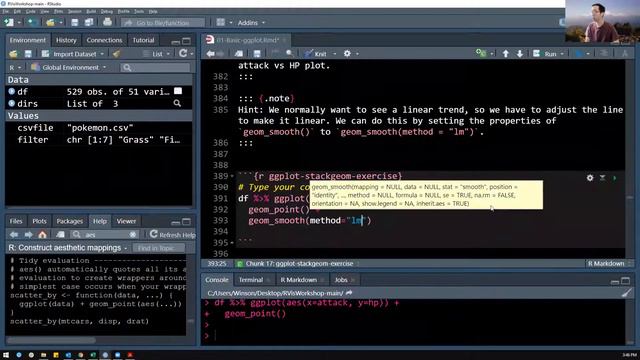
Task: Click the Environment search field
Action: point(156,67)
